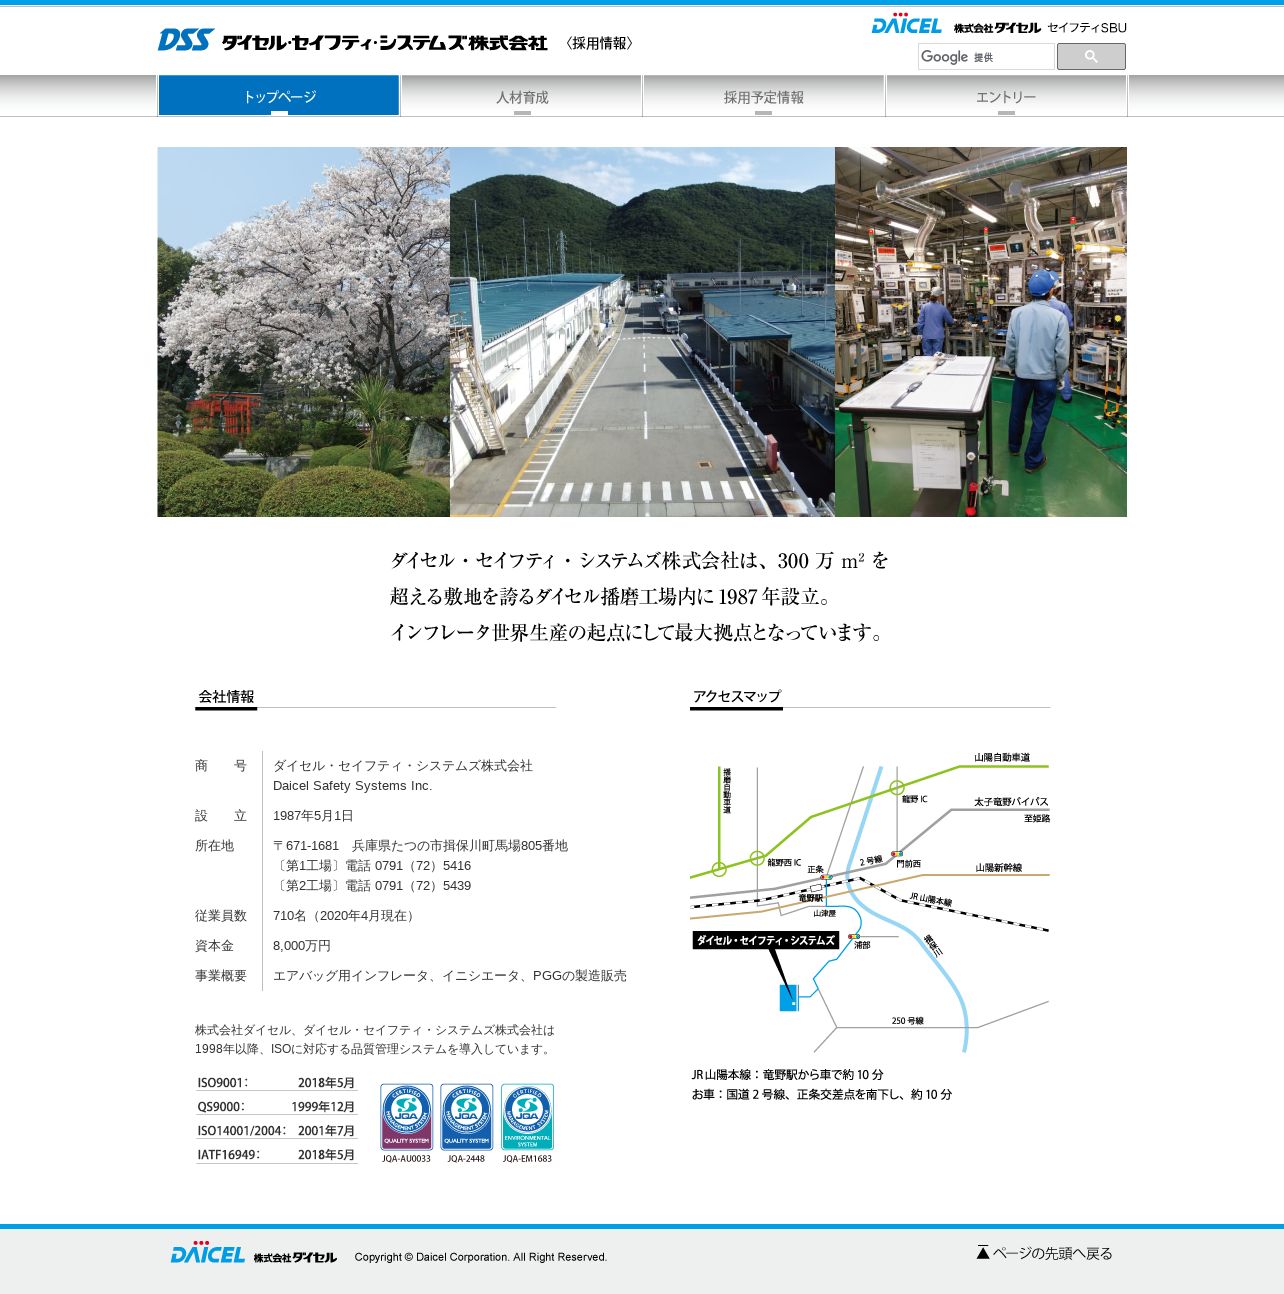
Task: Click the 第2工場 phone number line
Action: (x=372, y=886)
